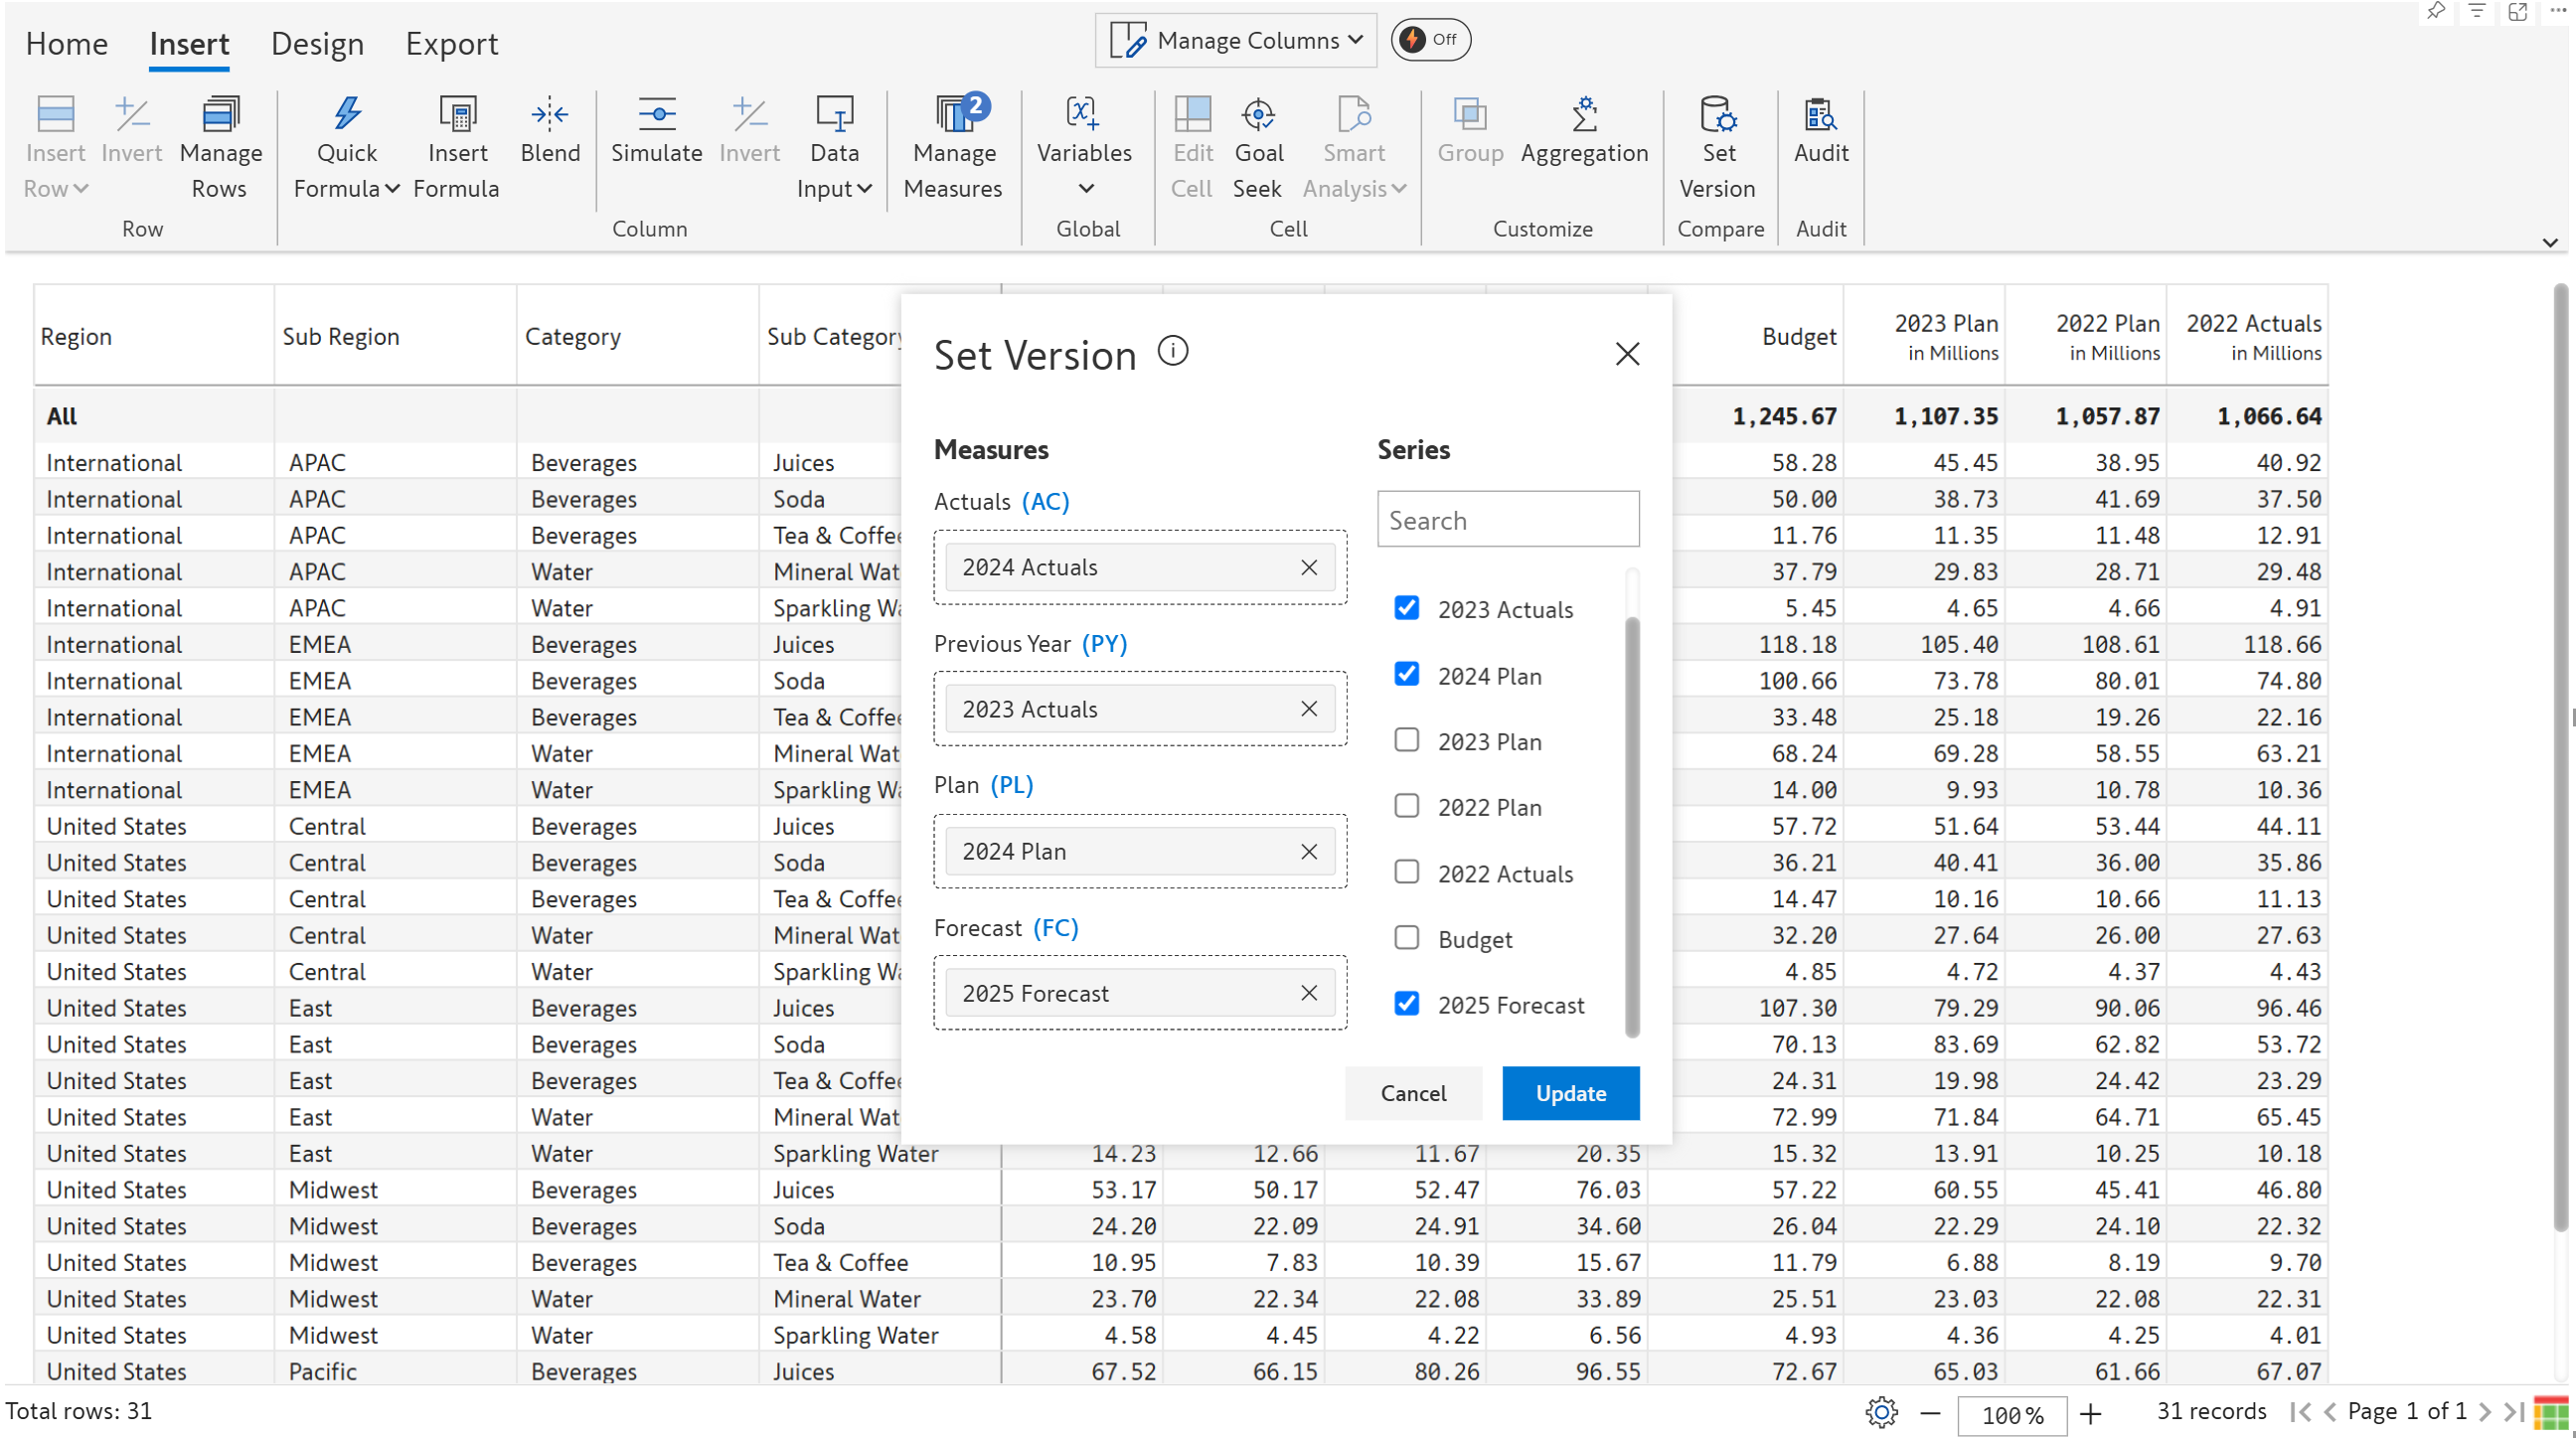Uncheck the 2025 Forecast series checkbox

[1406, 1003]
